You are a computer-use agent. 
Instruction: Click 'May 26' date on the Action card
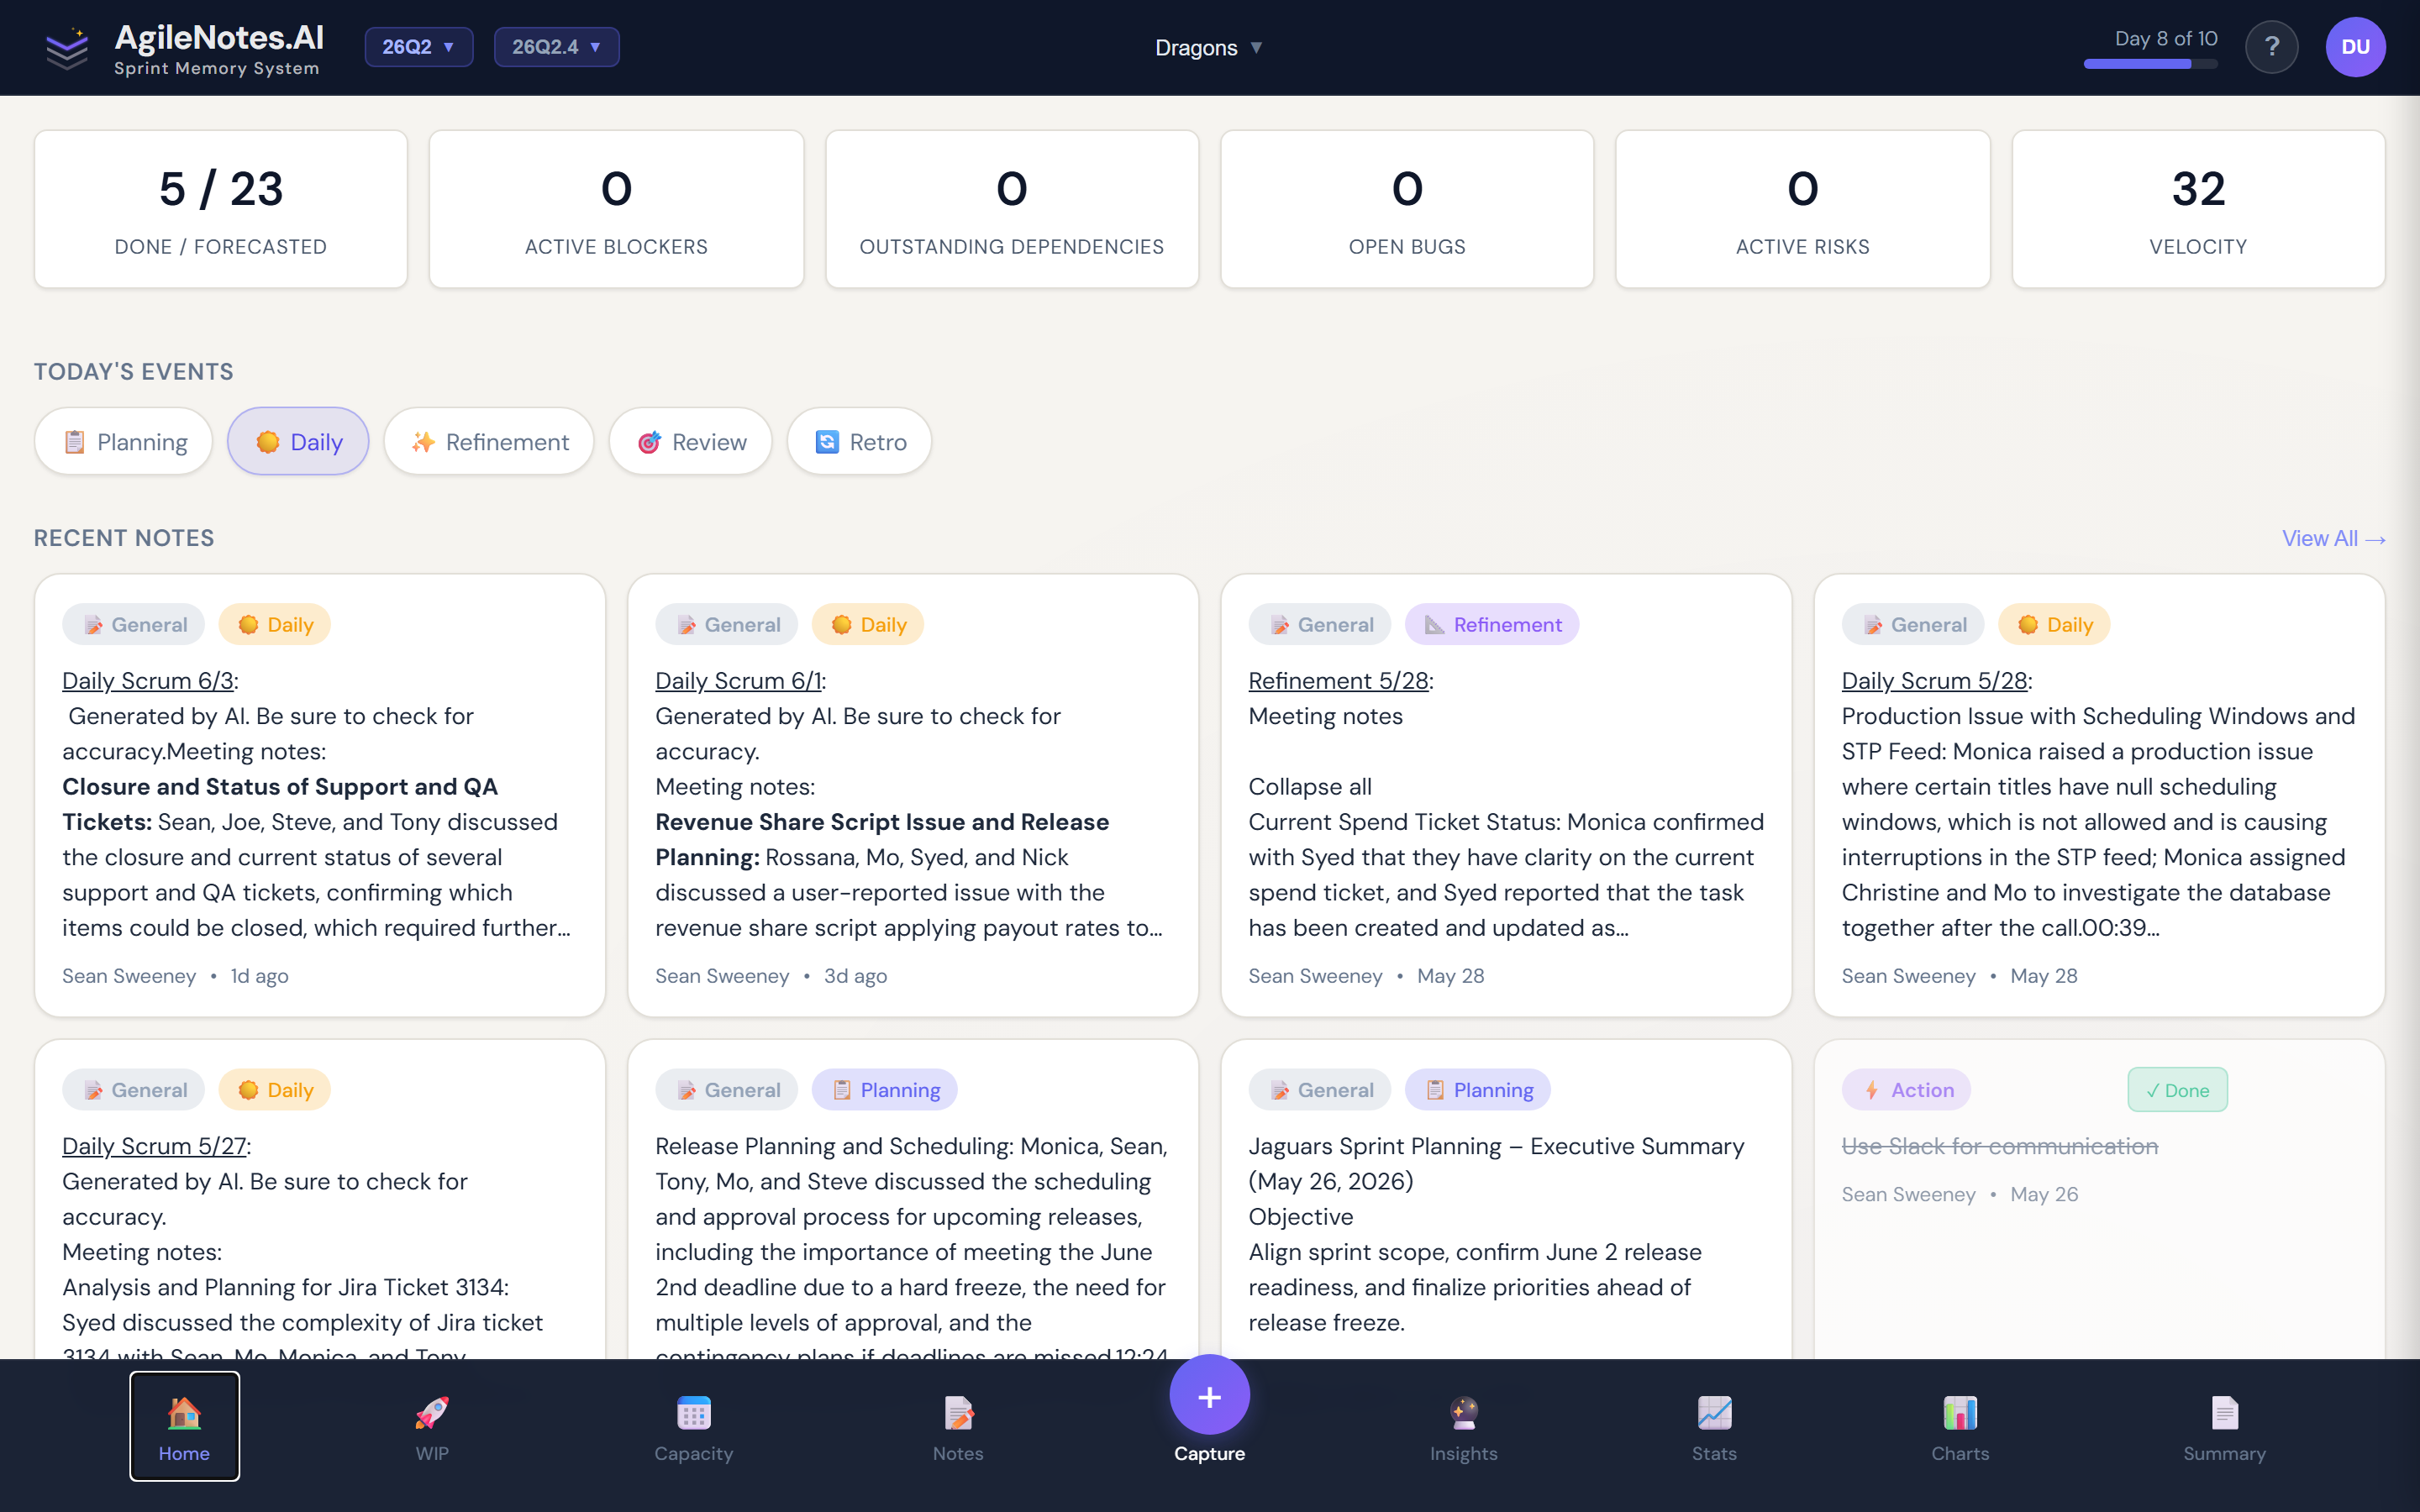pos(2044,1194)
